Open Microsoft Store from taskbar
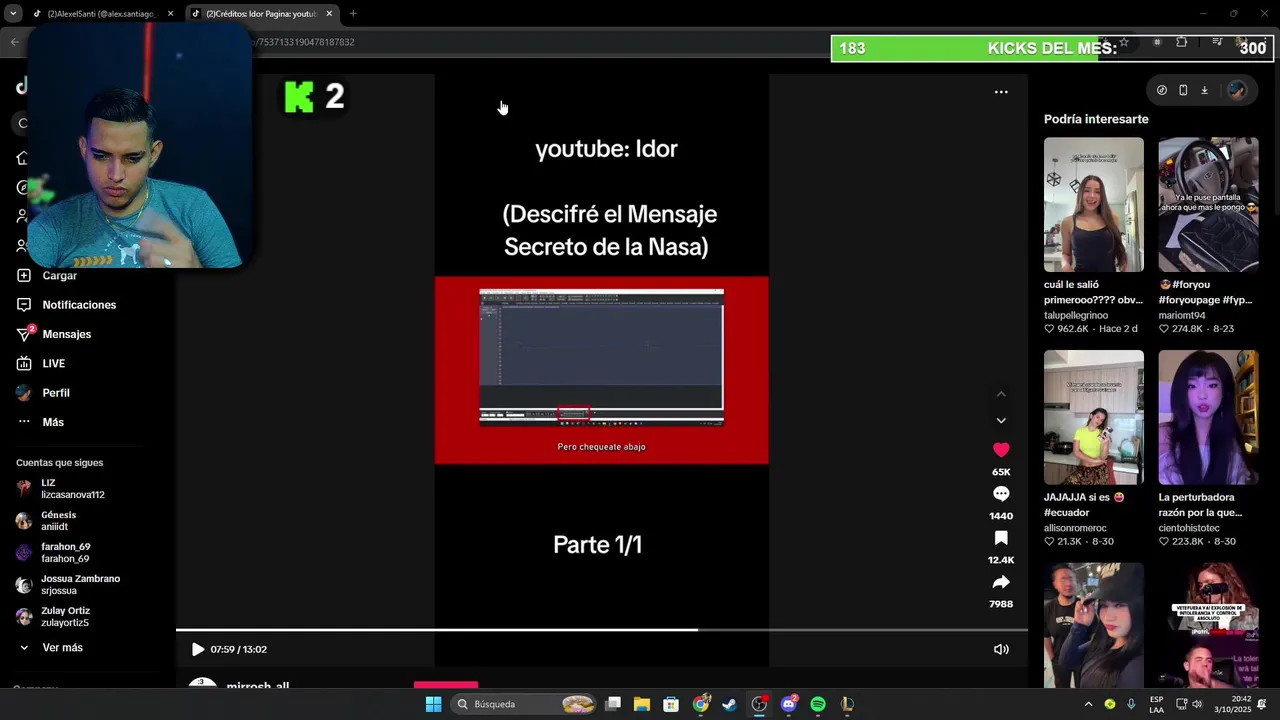The width and height of the screenshot is (1280, 720). point(671,704)
